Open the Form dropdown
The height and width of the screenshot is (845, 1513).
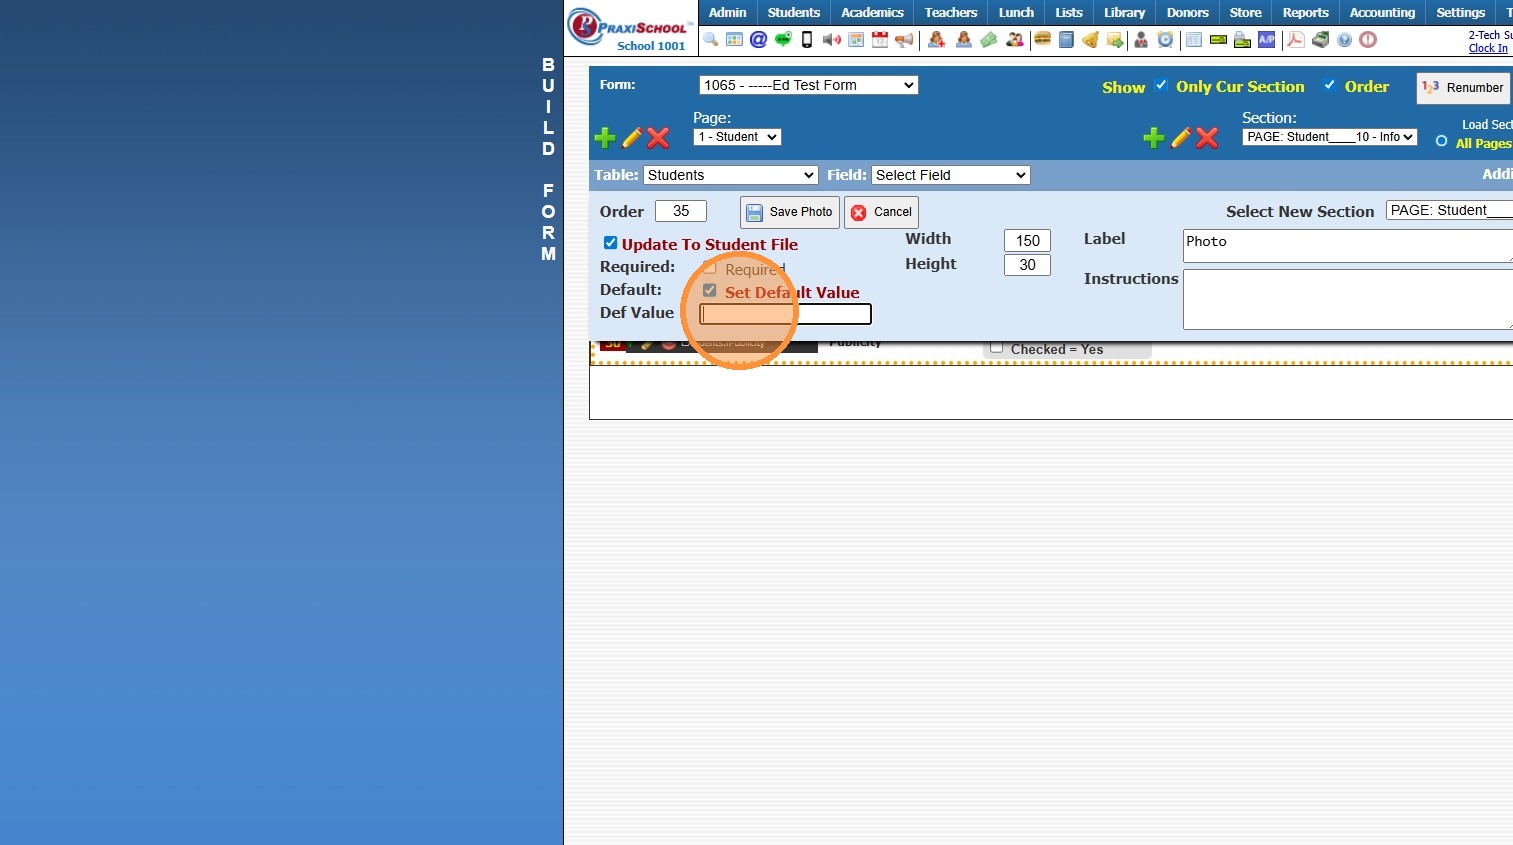click(808, 85)
